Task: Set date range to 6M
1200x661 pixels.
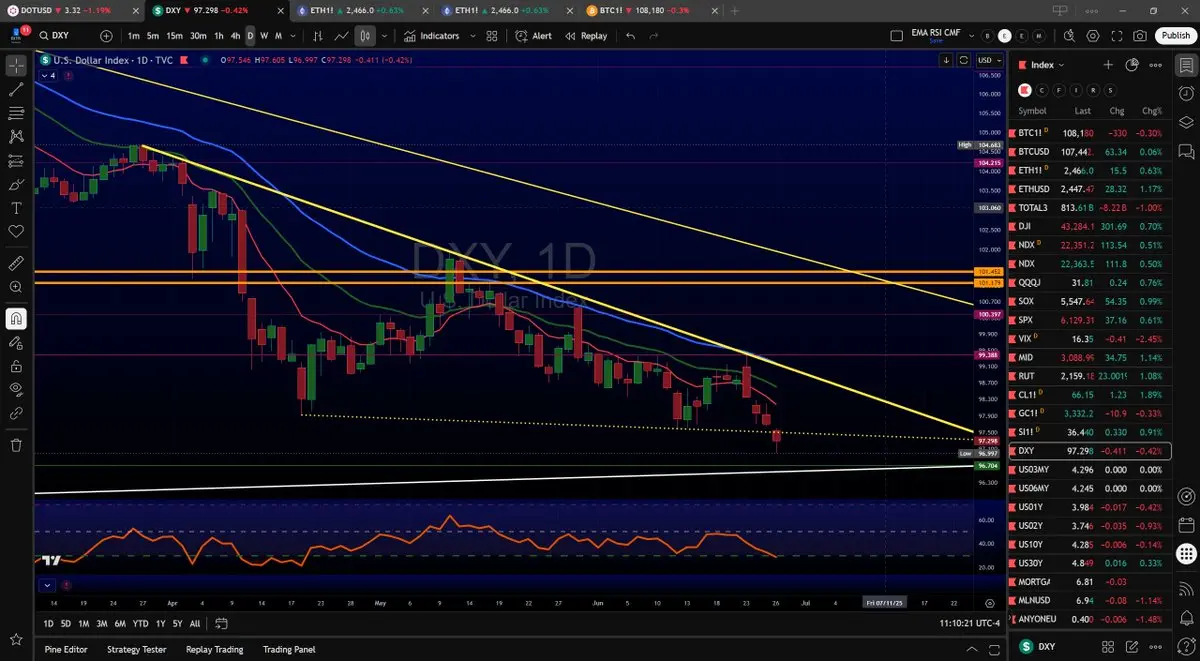Action: coord(119,623)
